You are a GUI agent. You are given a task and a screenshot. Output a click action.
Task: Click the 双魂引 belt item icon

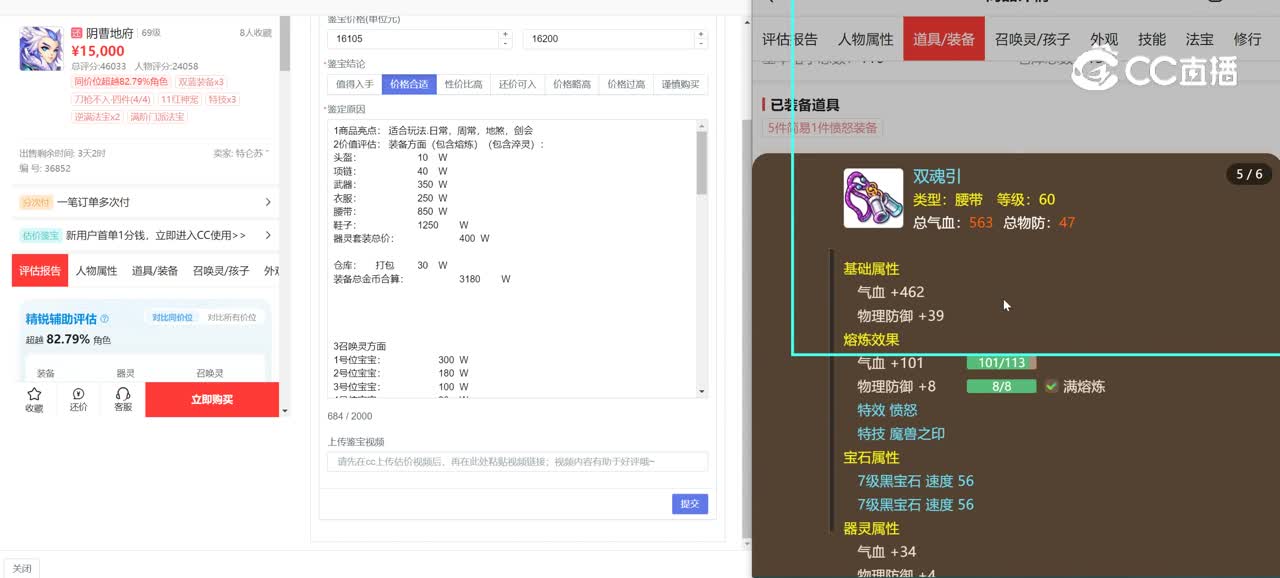pyautogui.click(x=873, y=198)
